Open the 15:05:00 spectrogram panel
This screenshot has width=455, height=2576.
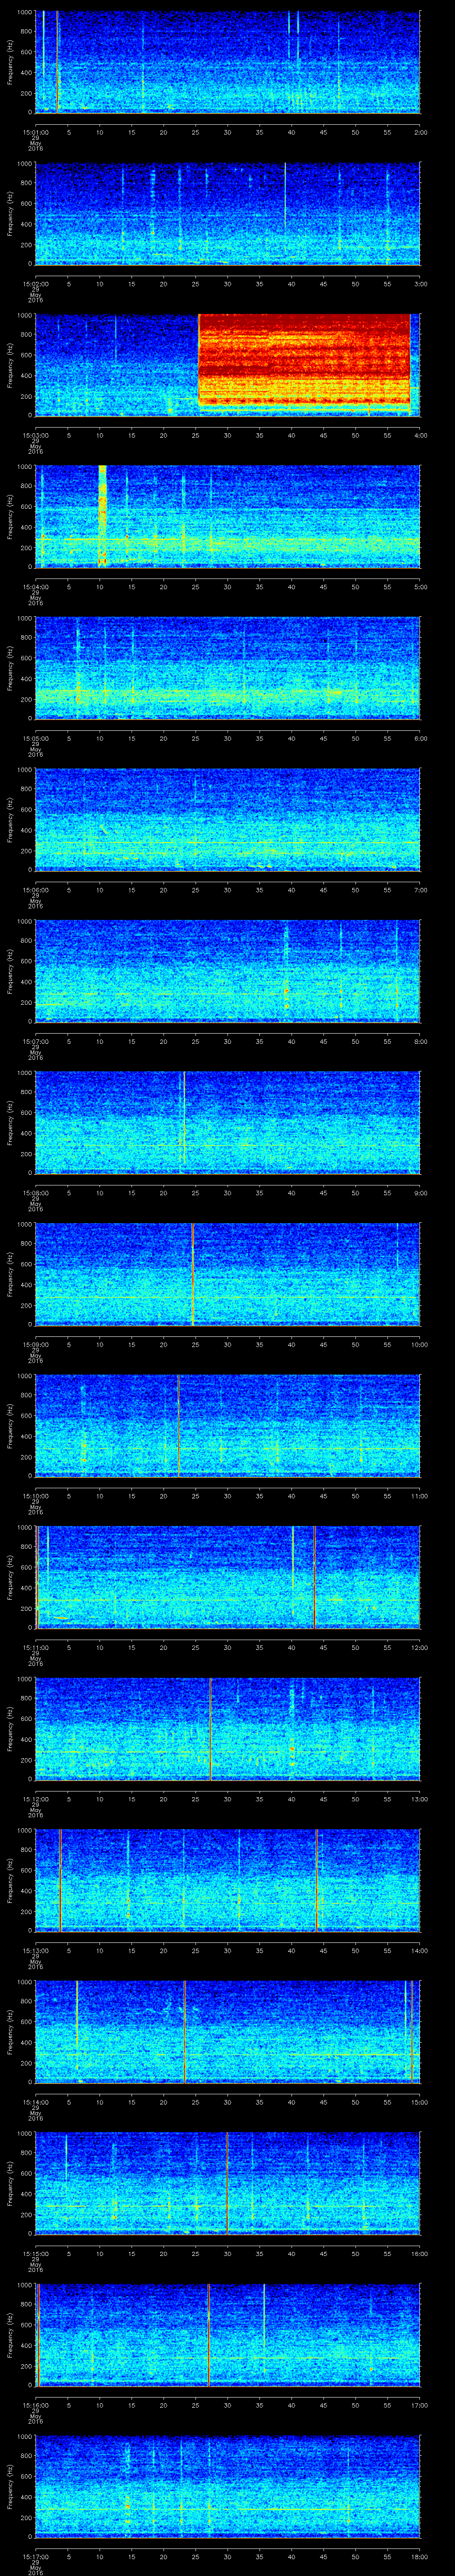pyautogui.click(x=227, y=668)
